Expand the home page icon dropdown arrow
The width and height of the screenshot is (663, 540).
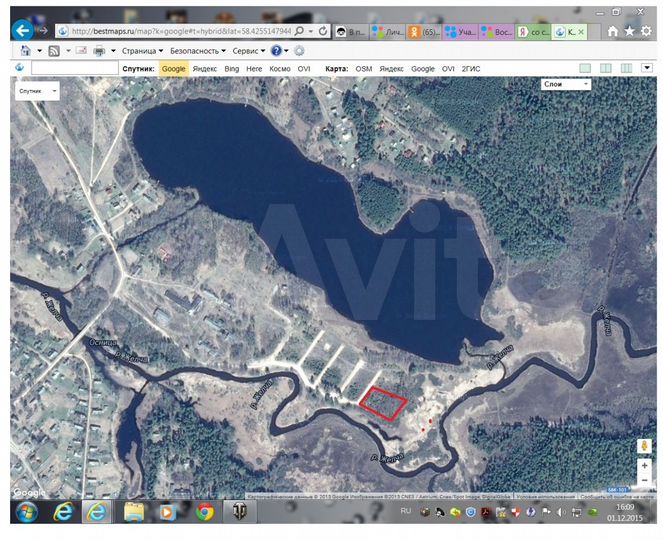pos(39,51)
